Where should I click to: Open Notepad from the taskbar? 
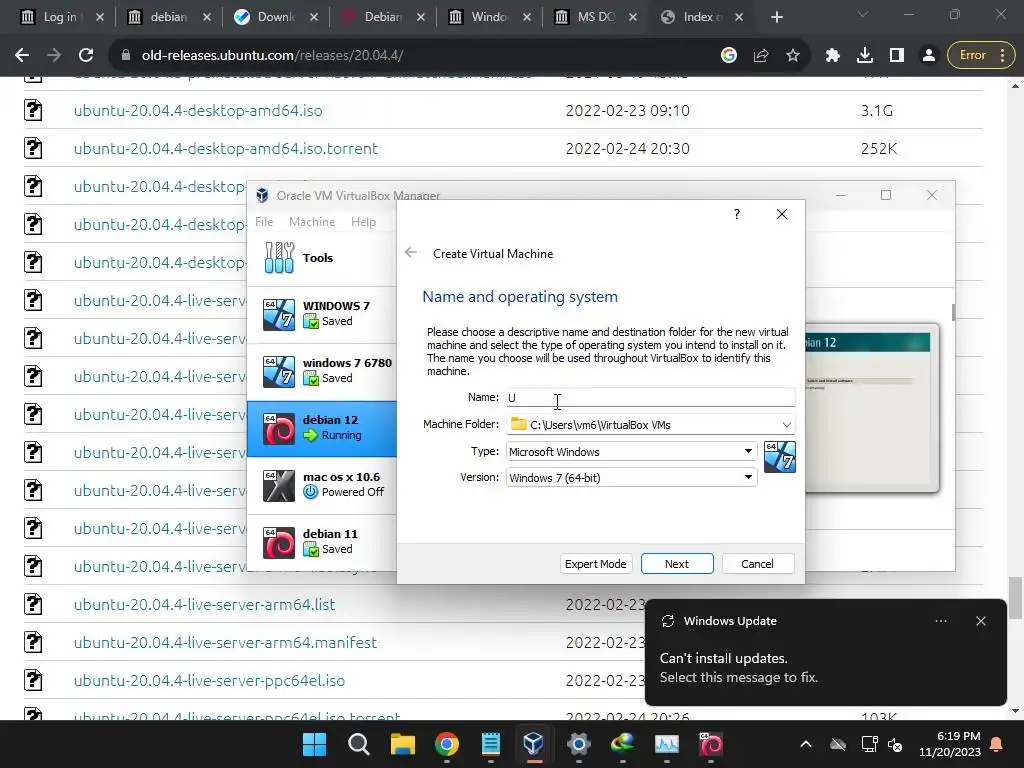(x=490, y=744)
